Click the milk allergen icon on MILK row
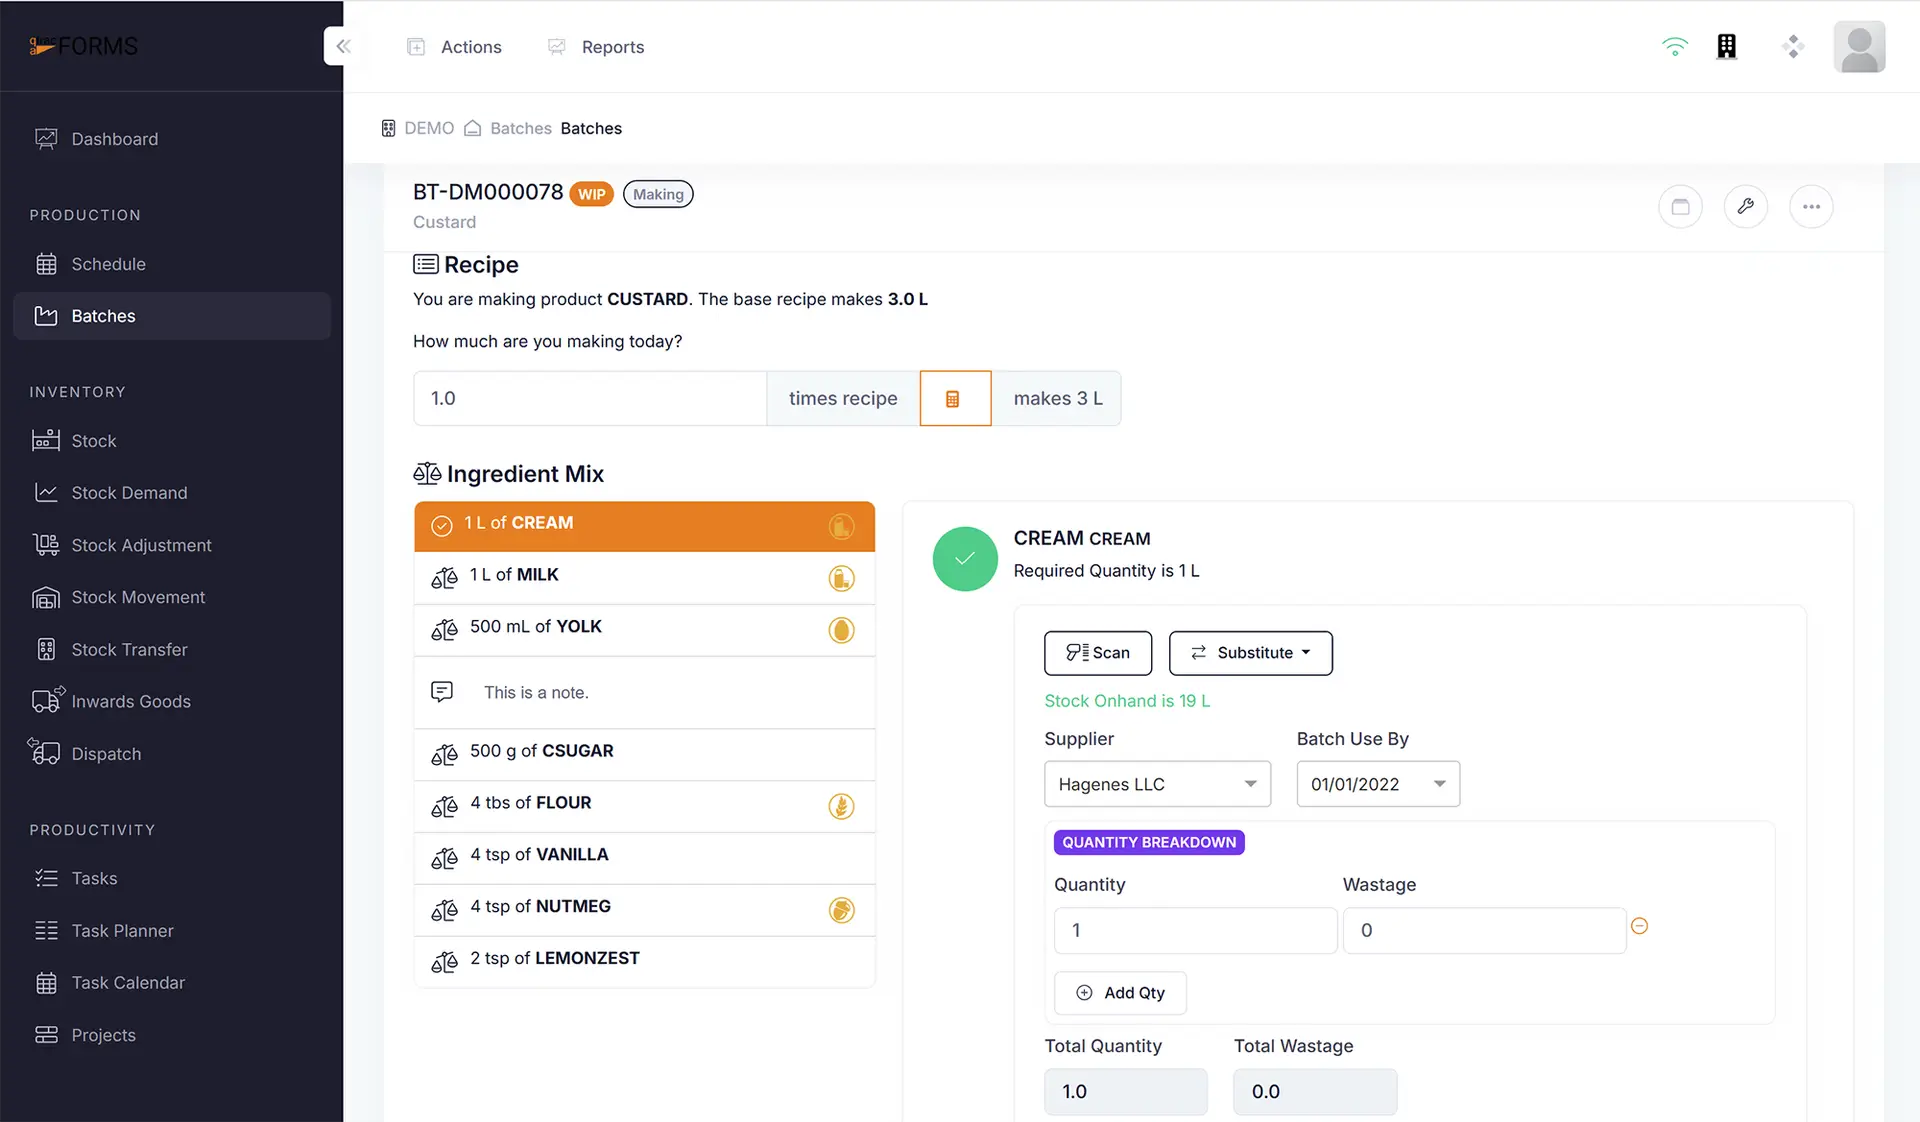This screenshot has width=1920, height=1122. (x=841, y=578)
